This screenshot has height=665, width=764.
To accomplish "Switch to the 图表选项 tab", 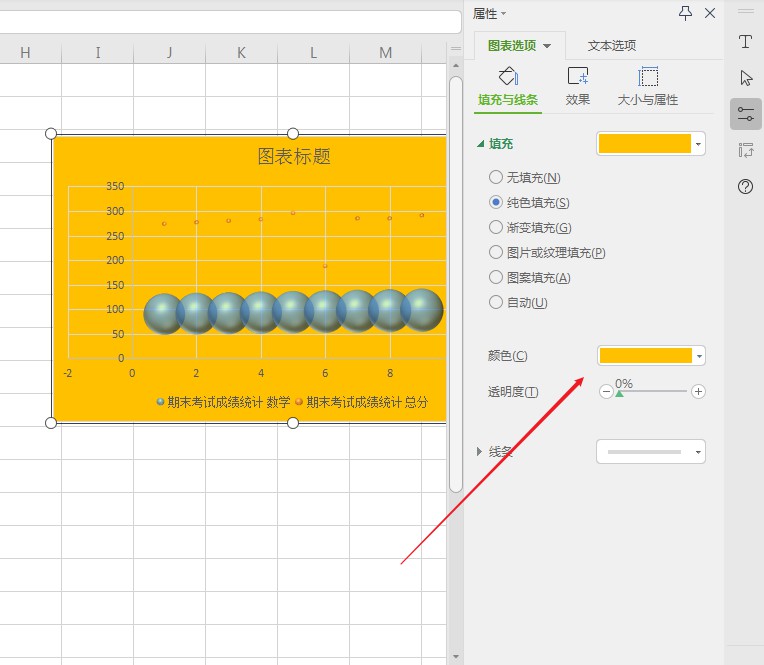I will pyautogui.click(x=512, y=46).
